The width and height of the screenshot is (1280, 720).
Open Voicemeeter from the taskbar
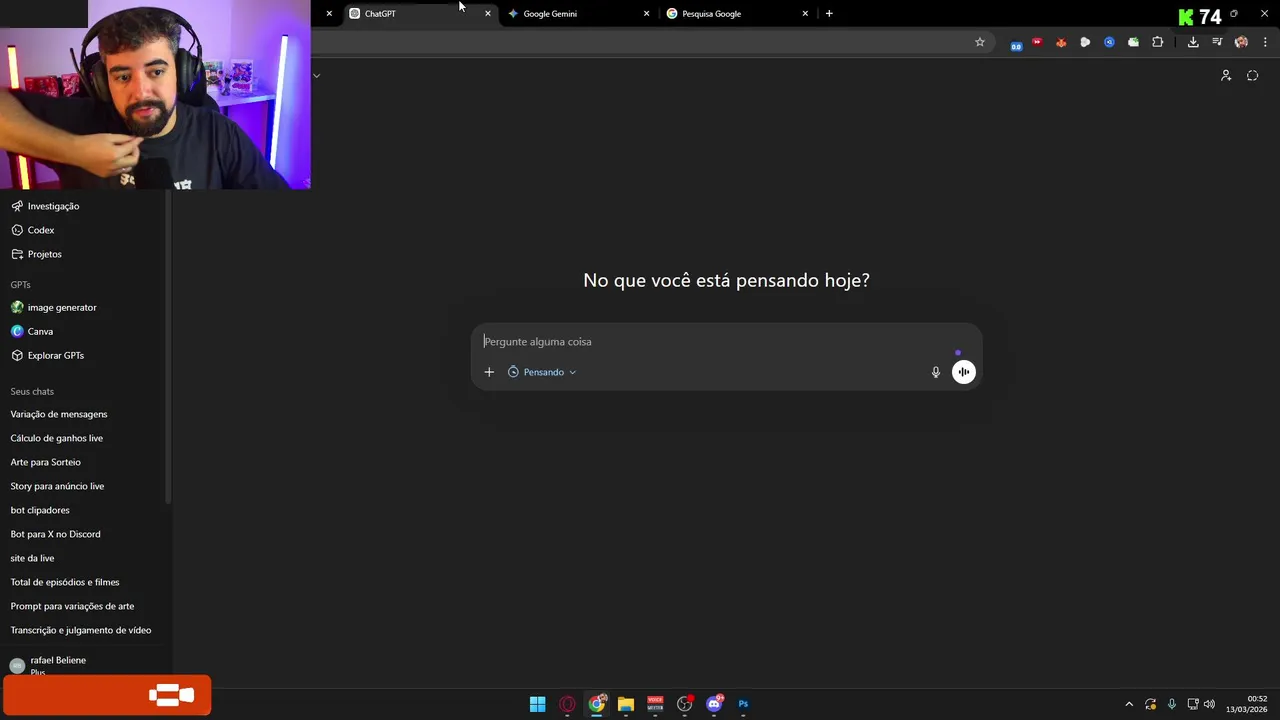tap(655, 704)
